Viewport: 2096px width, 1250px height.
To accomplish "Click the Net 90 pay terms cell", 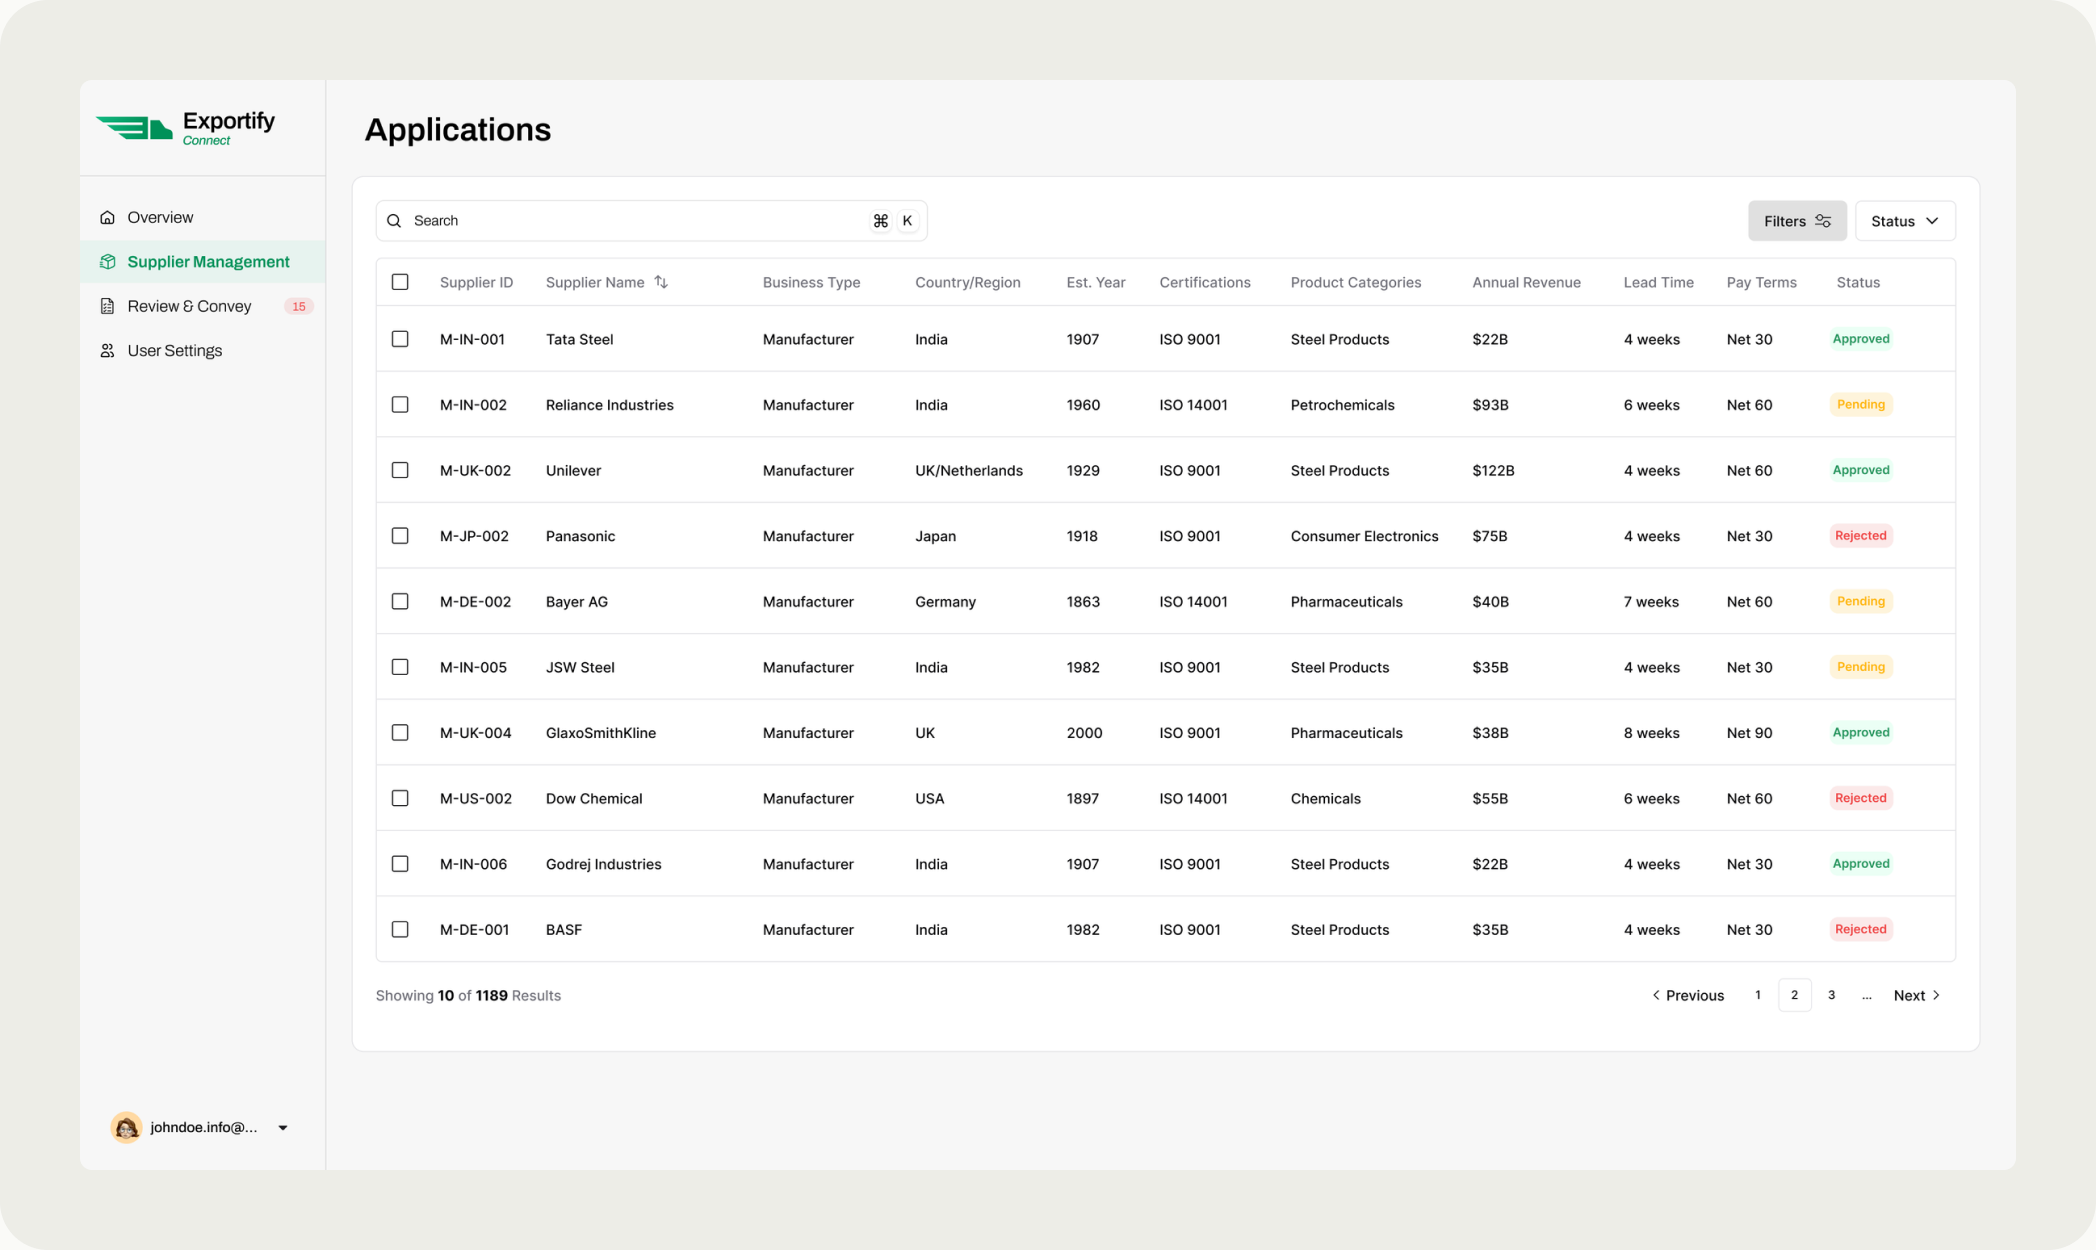I will pyautogui.click(x=1749, y=733).
